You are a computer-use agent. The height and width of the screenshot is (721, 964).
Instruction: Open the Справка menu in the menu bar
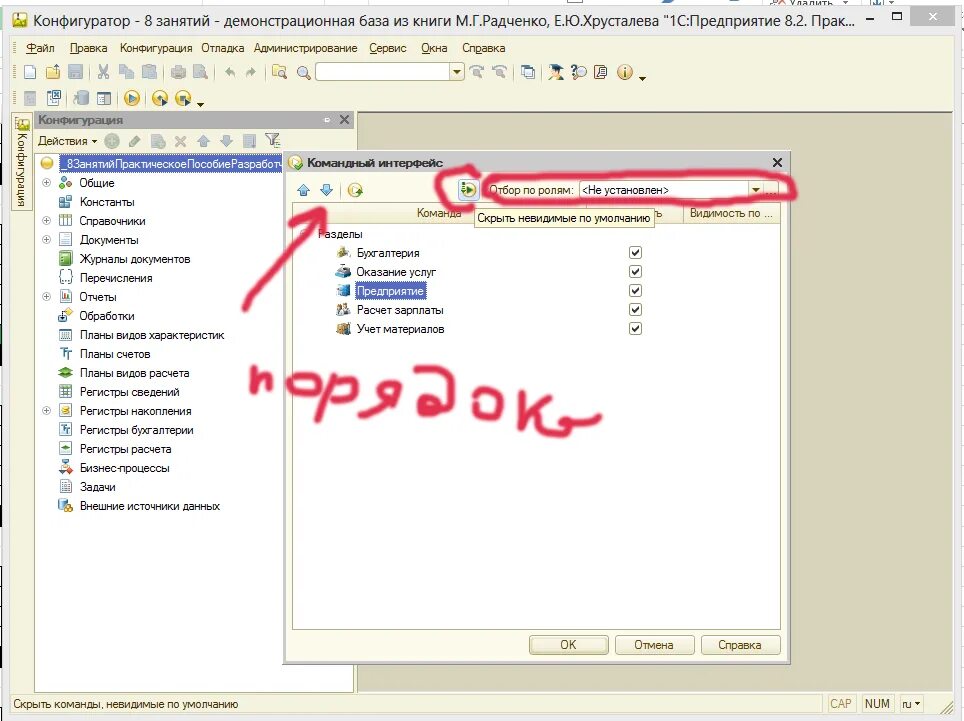click(x=483, y=48)
